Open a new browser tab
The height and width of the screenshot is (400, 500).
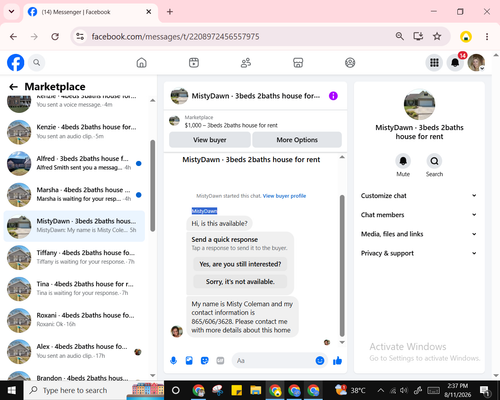pos(170,12)
